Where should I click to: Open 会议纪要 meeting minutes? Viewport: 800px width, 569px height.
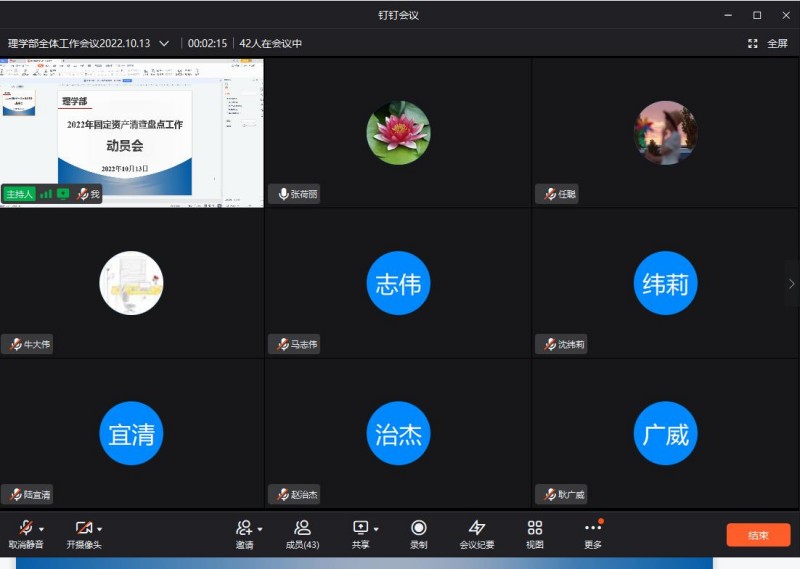pyautogui.click(x=477, y=533)
